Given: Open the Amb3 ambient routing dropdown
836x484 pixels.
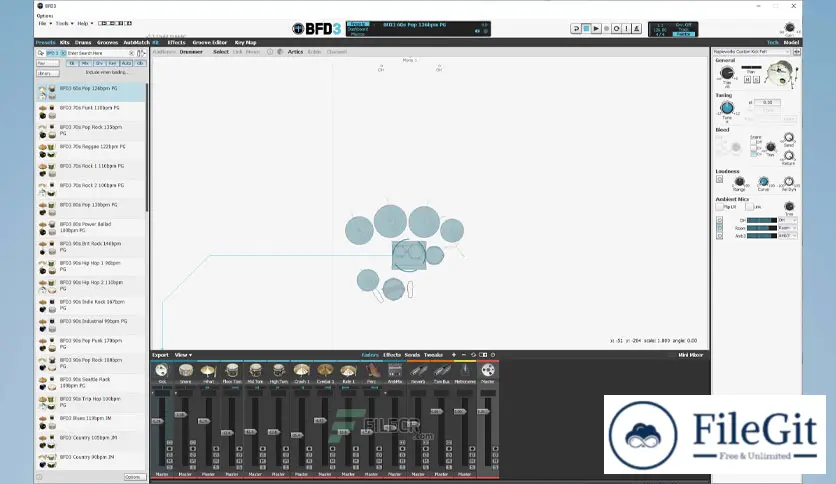Looking at the screenshot, I should coord(787,236).
